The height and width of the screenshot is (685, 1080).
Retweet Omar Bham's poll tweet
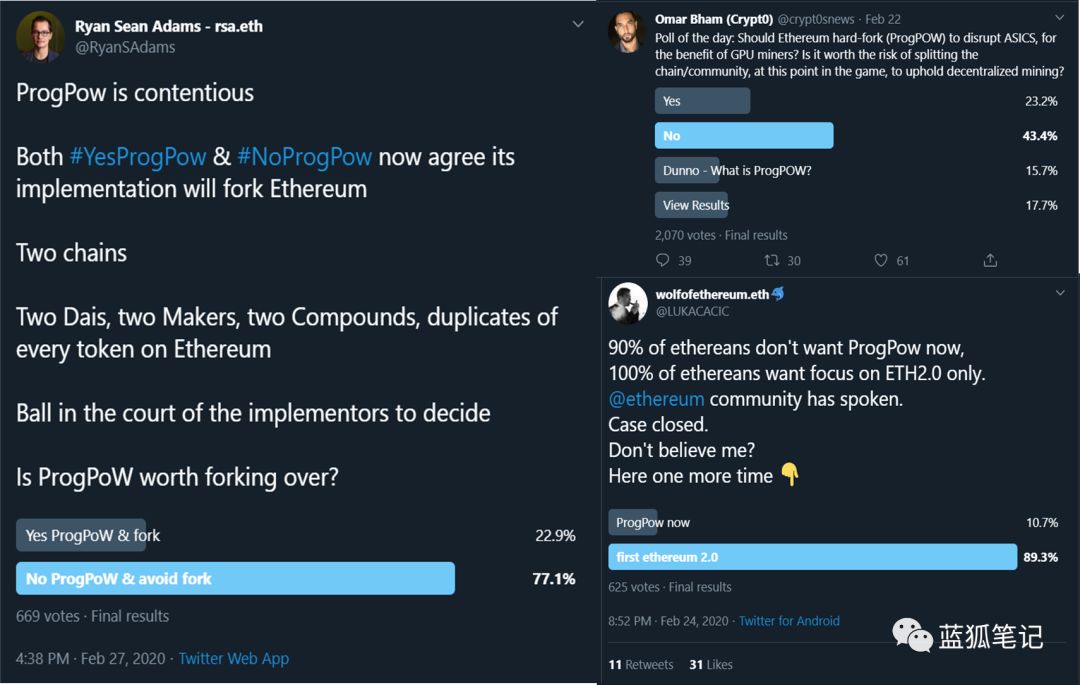click(771, 260)
